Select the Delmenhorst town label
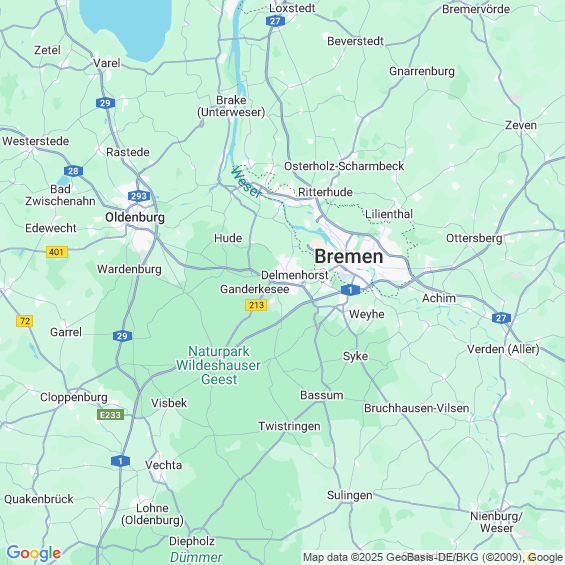565x565 pixels. click(x=295, y=275)
